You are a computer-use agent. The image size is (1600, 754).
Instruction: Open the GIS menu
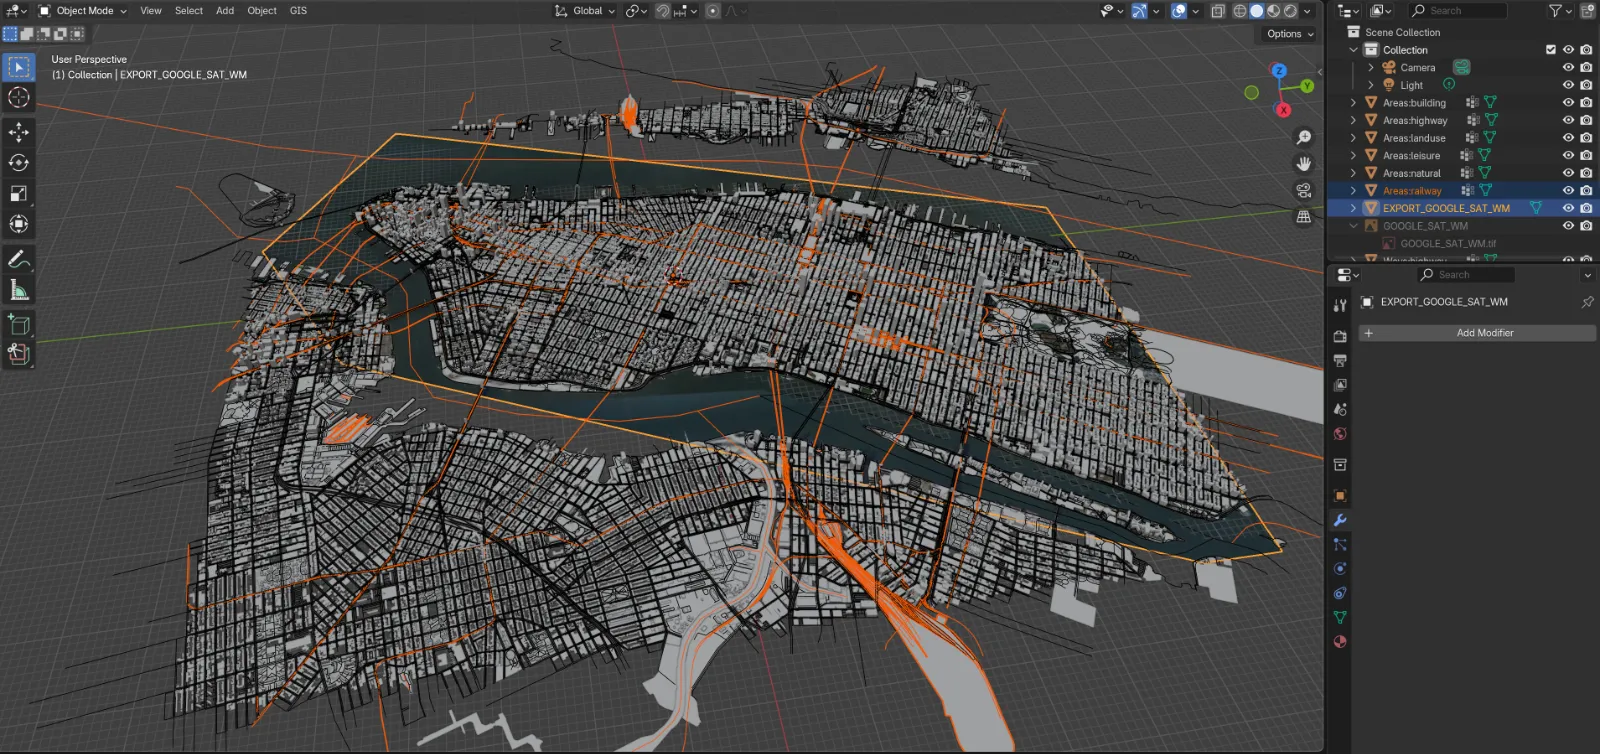(x=298, y=11)
